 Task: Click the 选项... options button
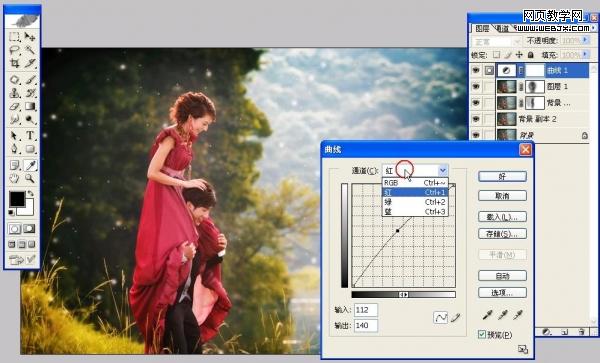502,293
